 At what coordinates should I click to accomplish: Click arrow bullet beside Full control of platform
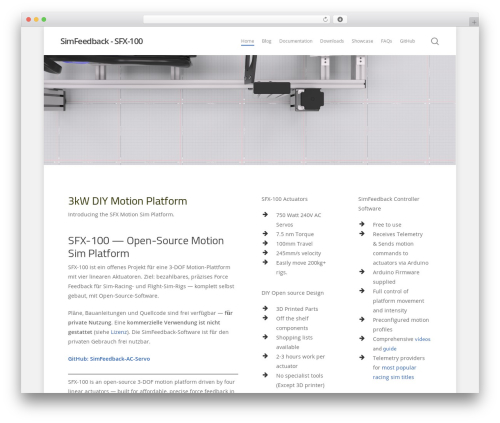click(362, 291)
